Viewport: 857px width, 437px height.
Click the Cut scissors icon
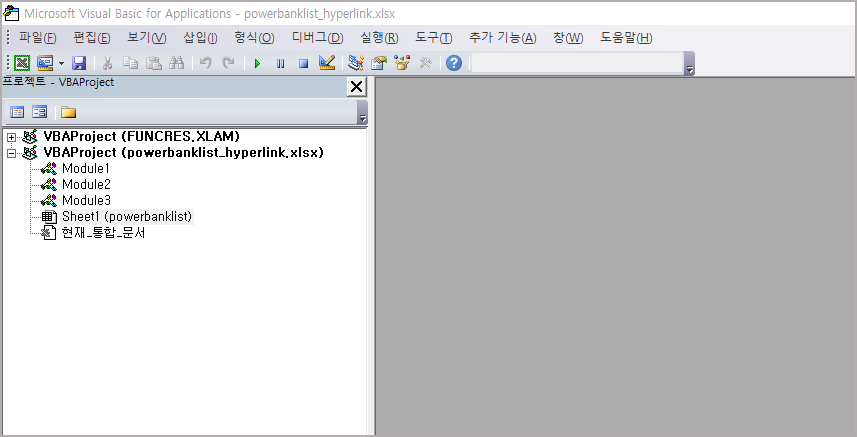click(x=108, y=63)
